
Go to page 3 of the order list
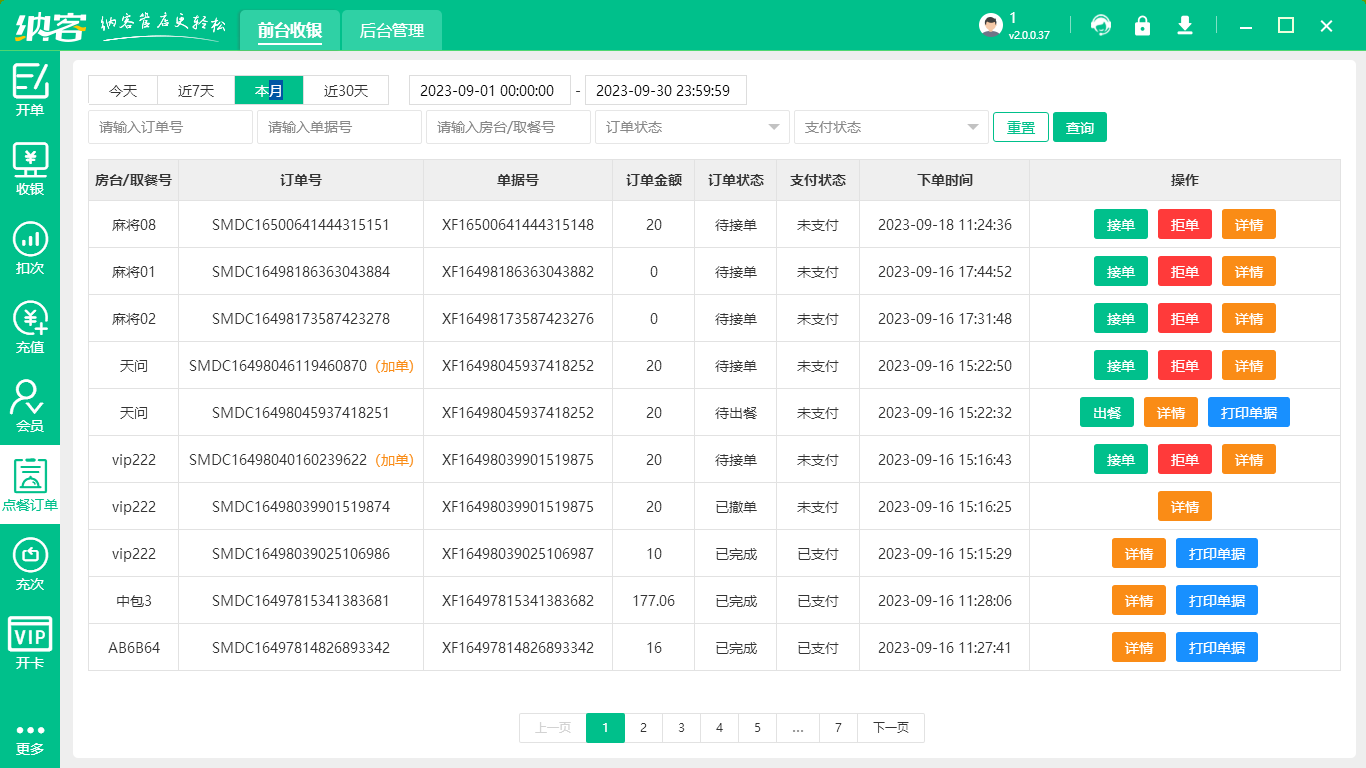pos(681,728)
